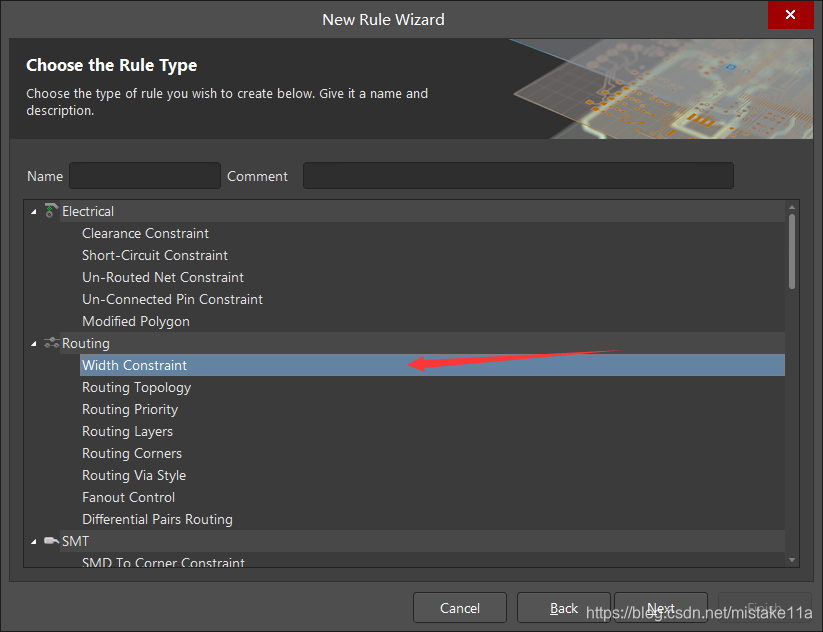823x632 pixels.
Task: Choose Un-Routed Net Constraint
Action: pyautogui.click(x=162, y=277)
